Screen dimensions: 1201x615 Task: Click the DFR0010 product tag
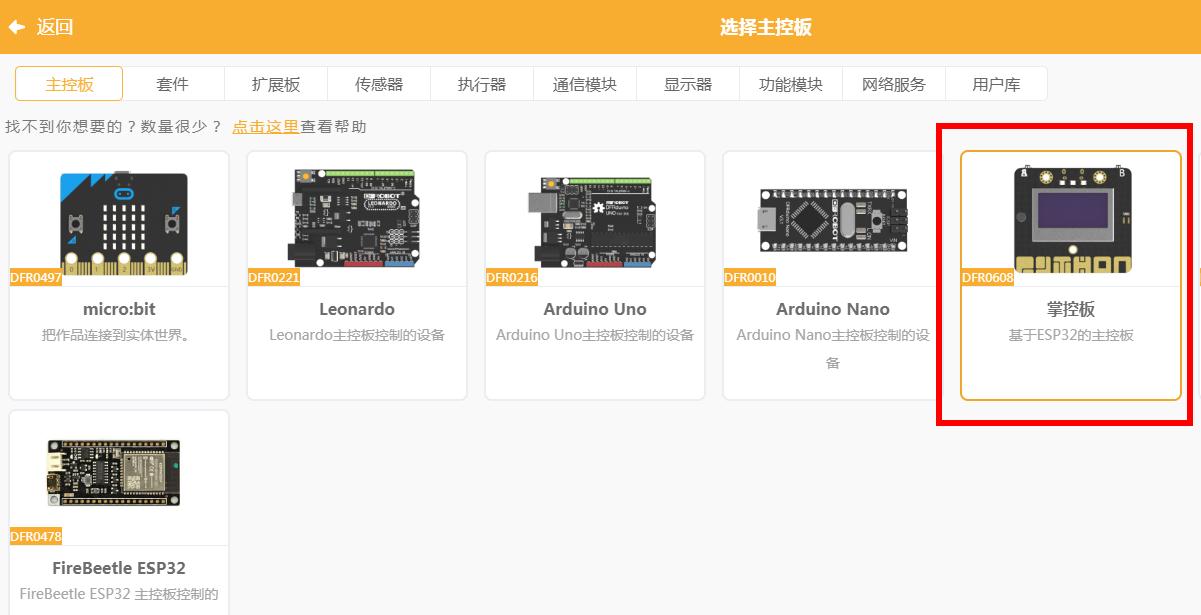click(750, 277)
